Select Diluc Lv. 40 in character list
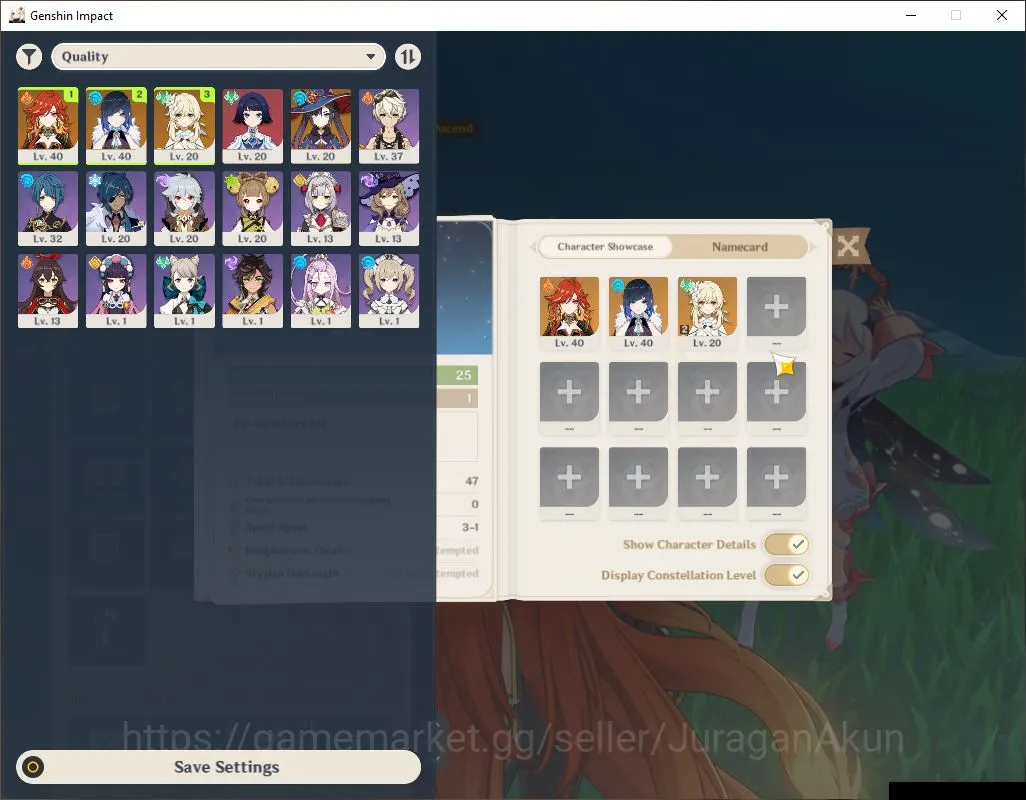 click(48, 126)
